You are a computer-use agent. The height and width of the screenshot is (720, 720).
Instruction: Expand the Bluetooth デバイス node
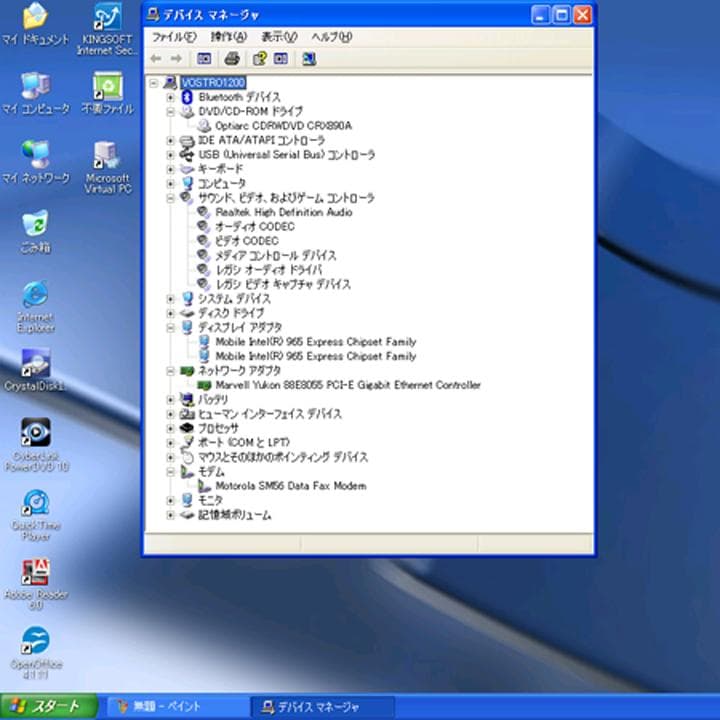(170, 97)
